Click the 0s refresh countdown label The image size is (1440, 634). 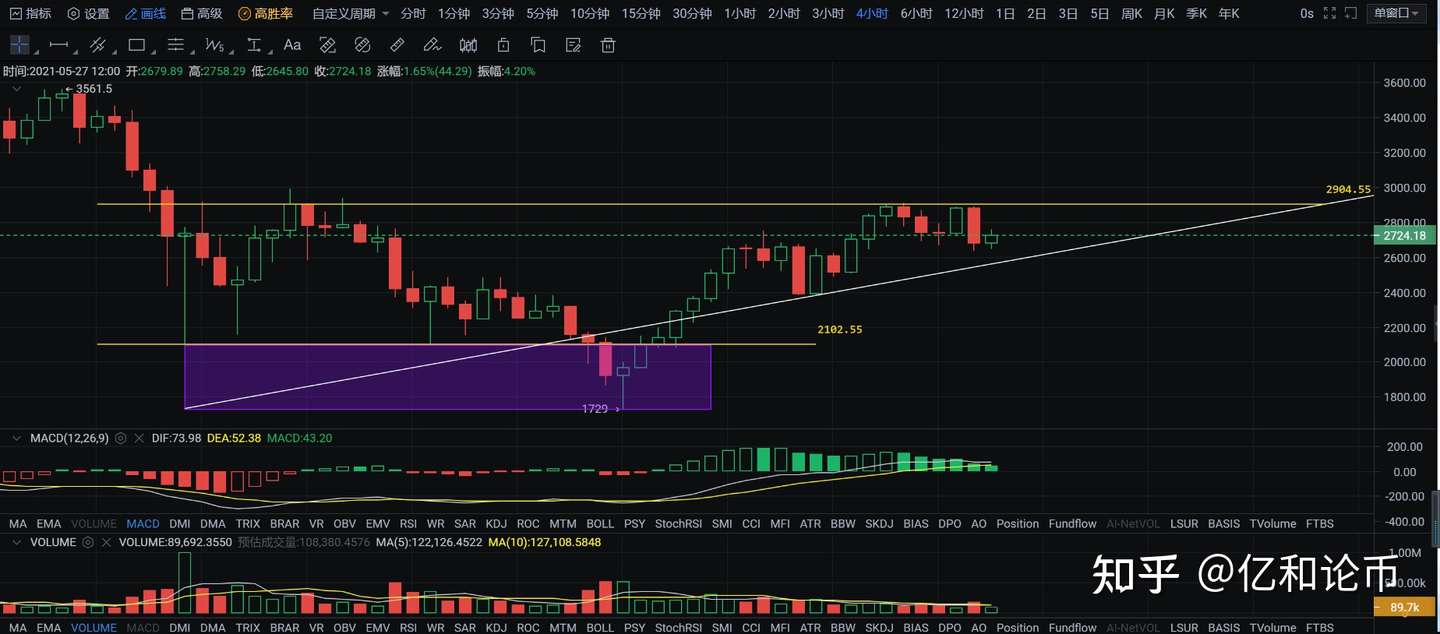1307,14
